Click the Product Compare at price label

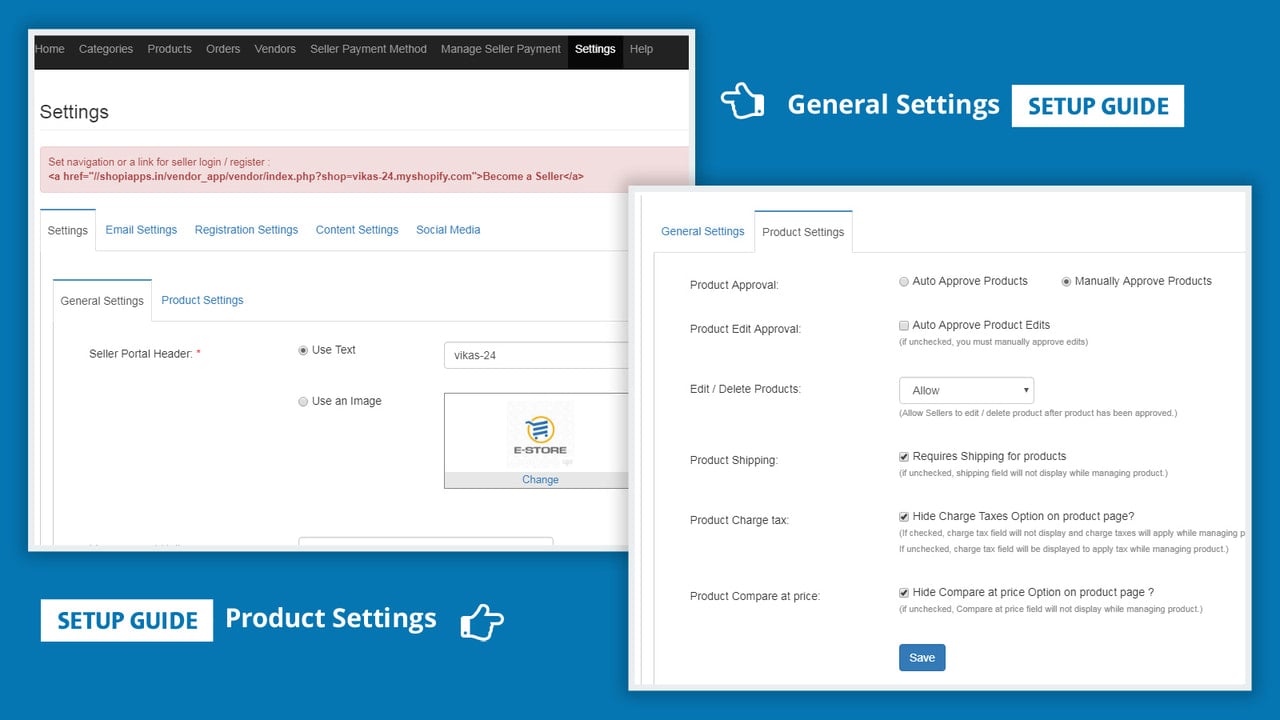[755, 596]
